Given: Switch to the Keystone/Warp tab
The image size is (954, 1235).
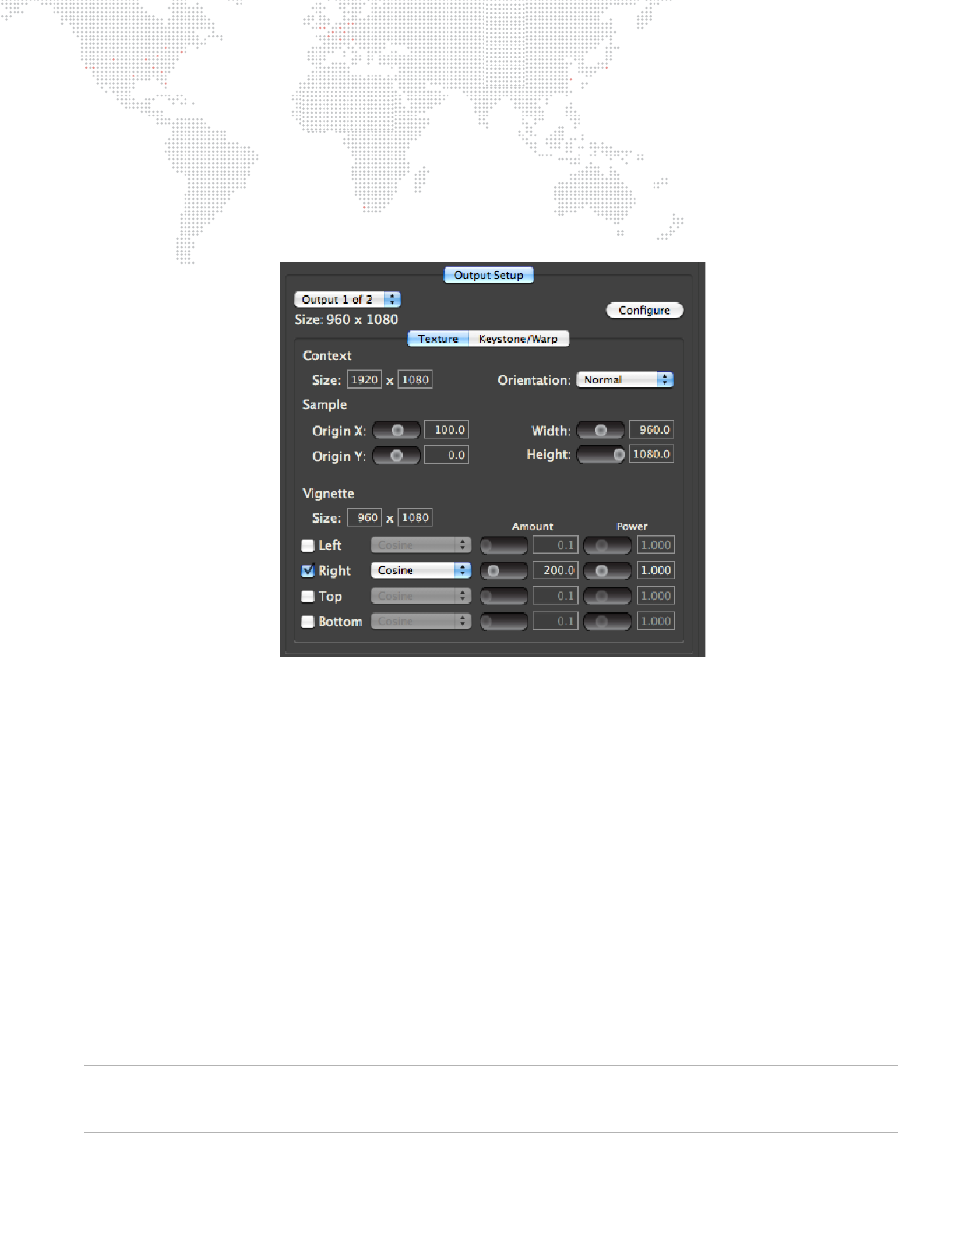Looking at the screenshot, I should tap(518, 339).
